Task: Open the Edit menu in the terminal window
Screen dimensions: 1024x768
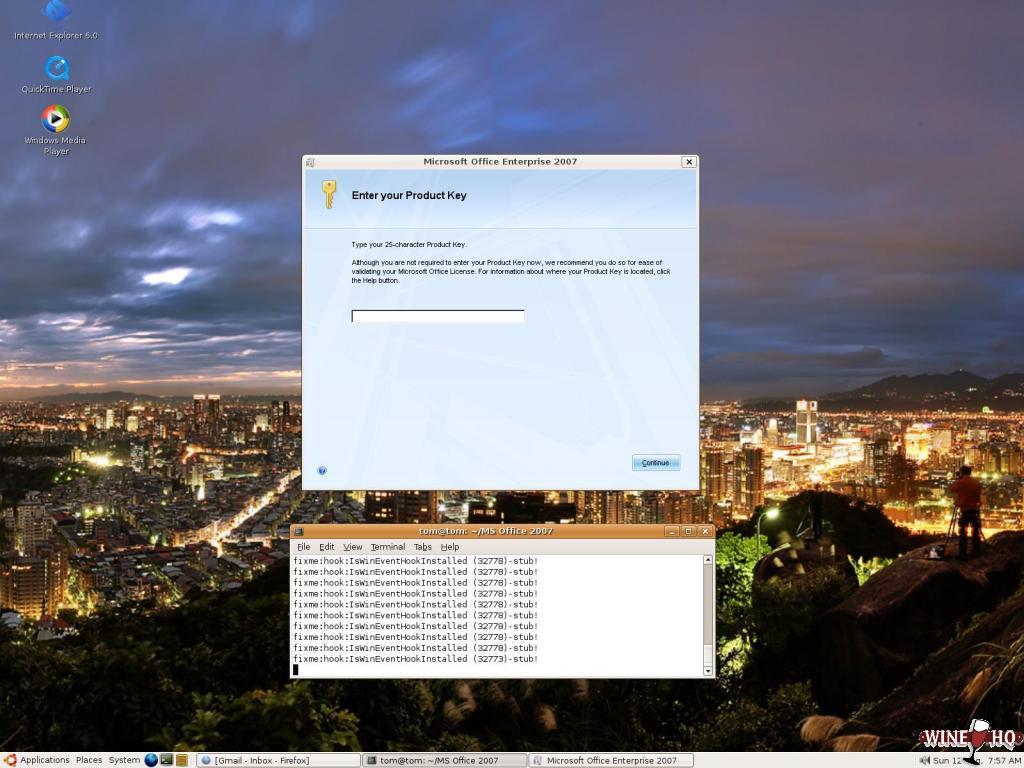Action: click(x=327, y=547)
